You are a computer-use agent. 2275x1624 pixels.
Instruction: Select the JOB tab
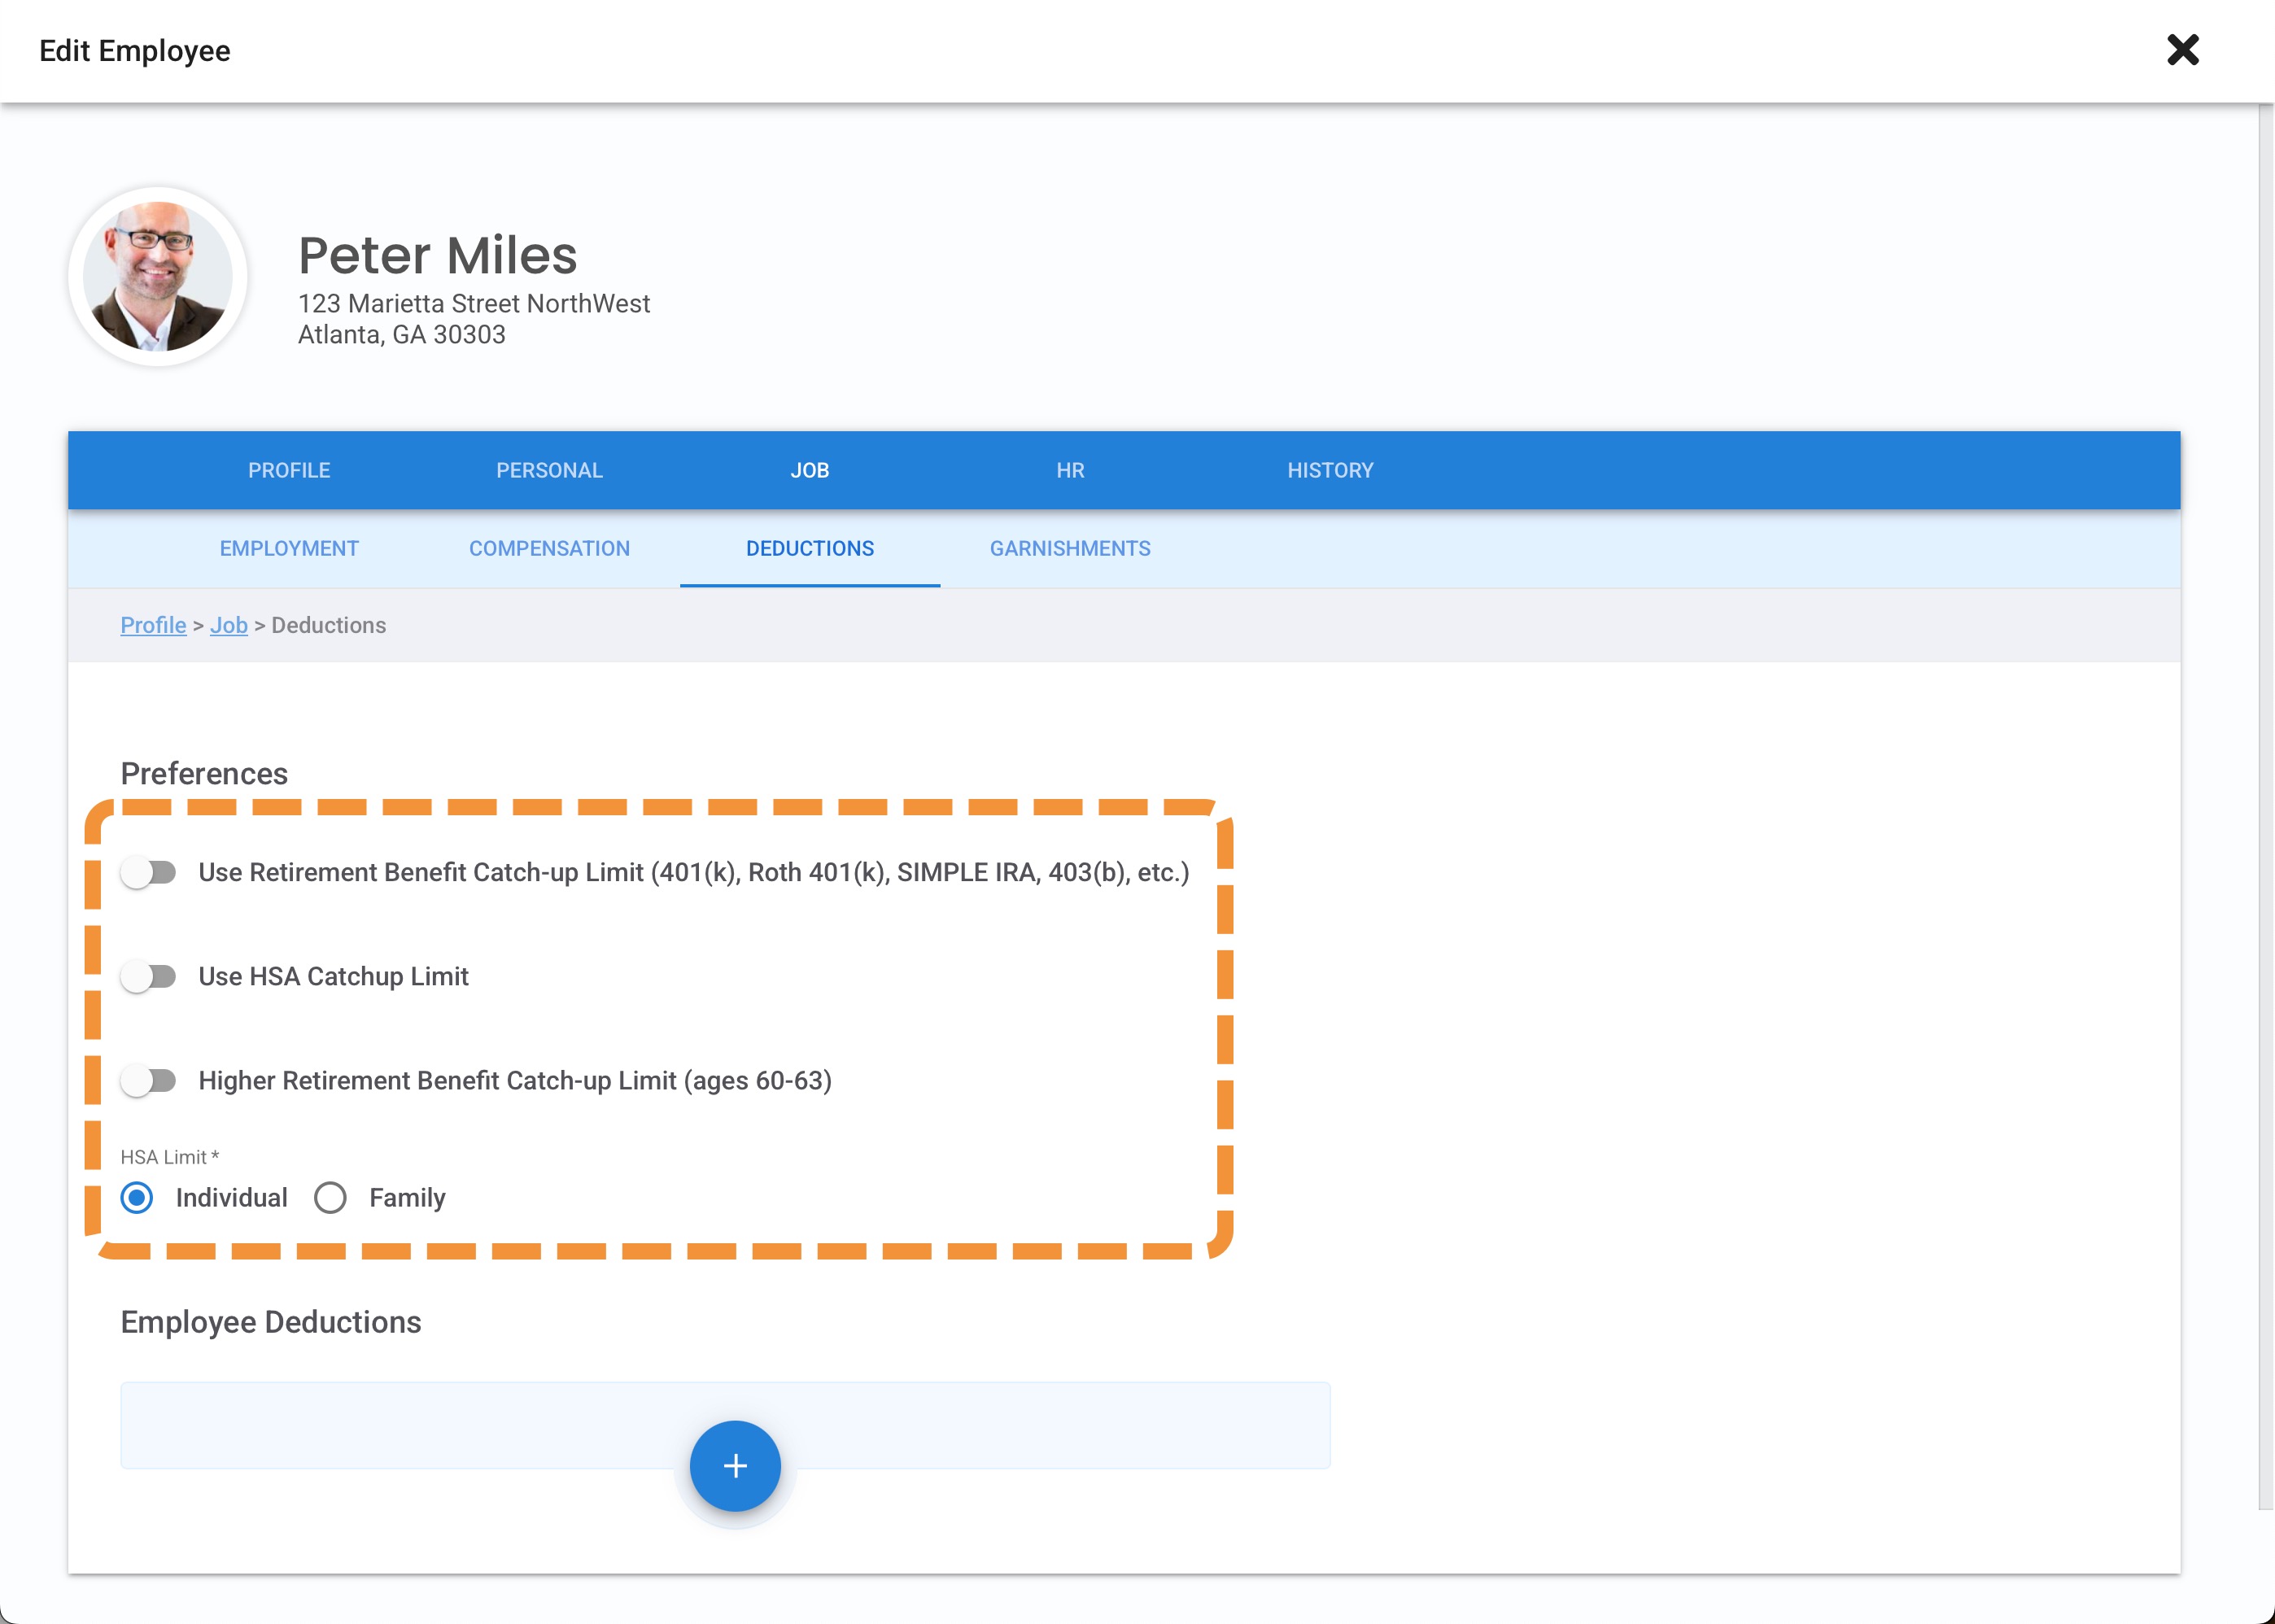click(809, 470)
